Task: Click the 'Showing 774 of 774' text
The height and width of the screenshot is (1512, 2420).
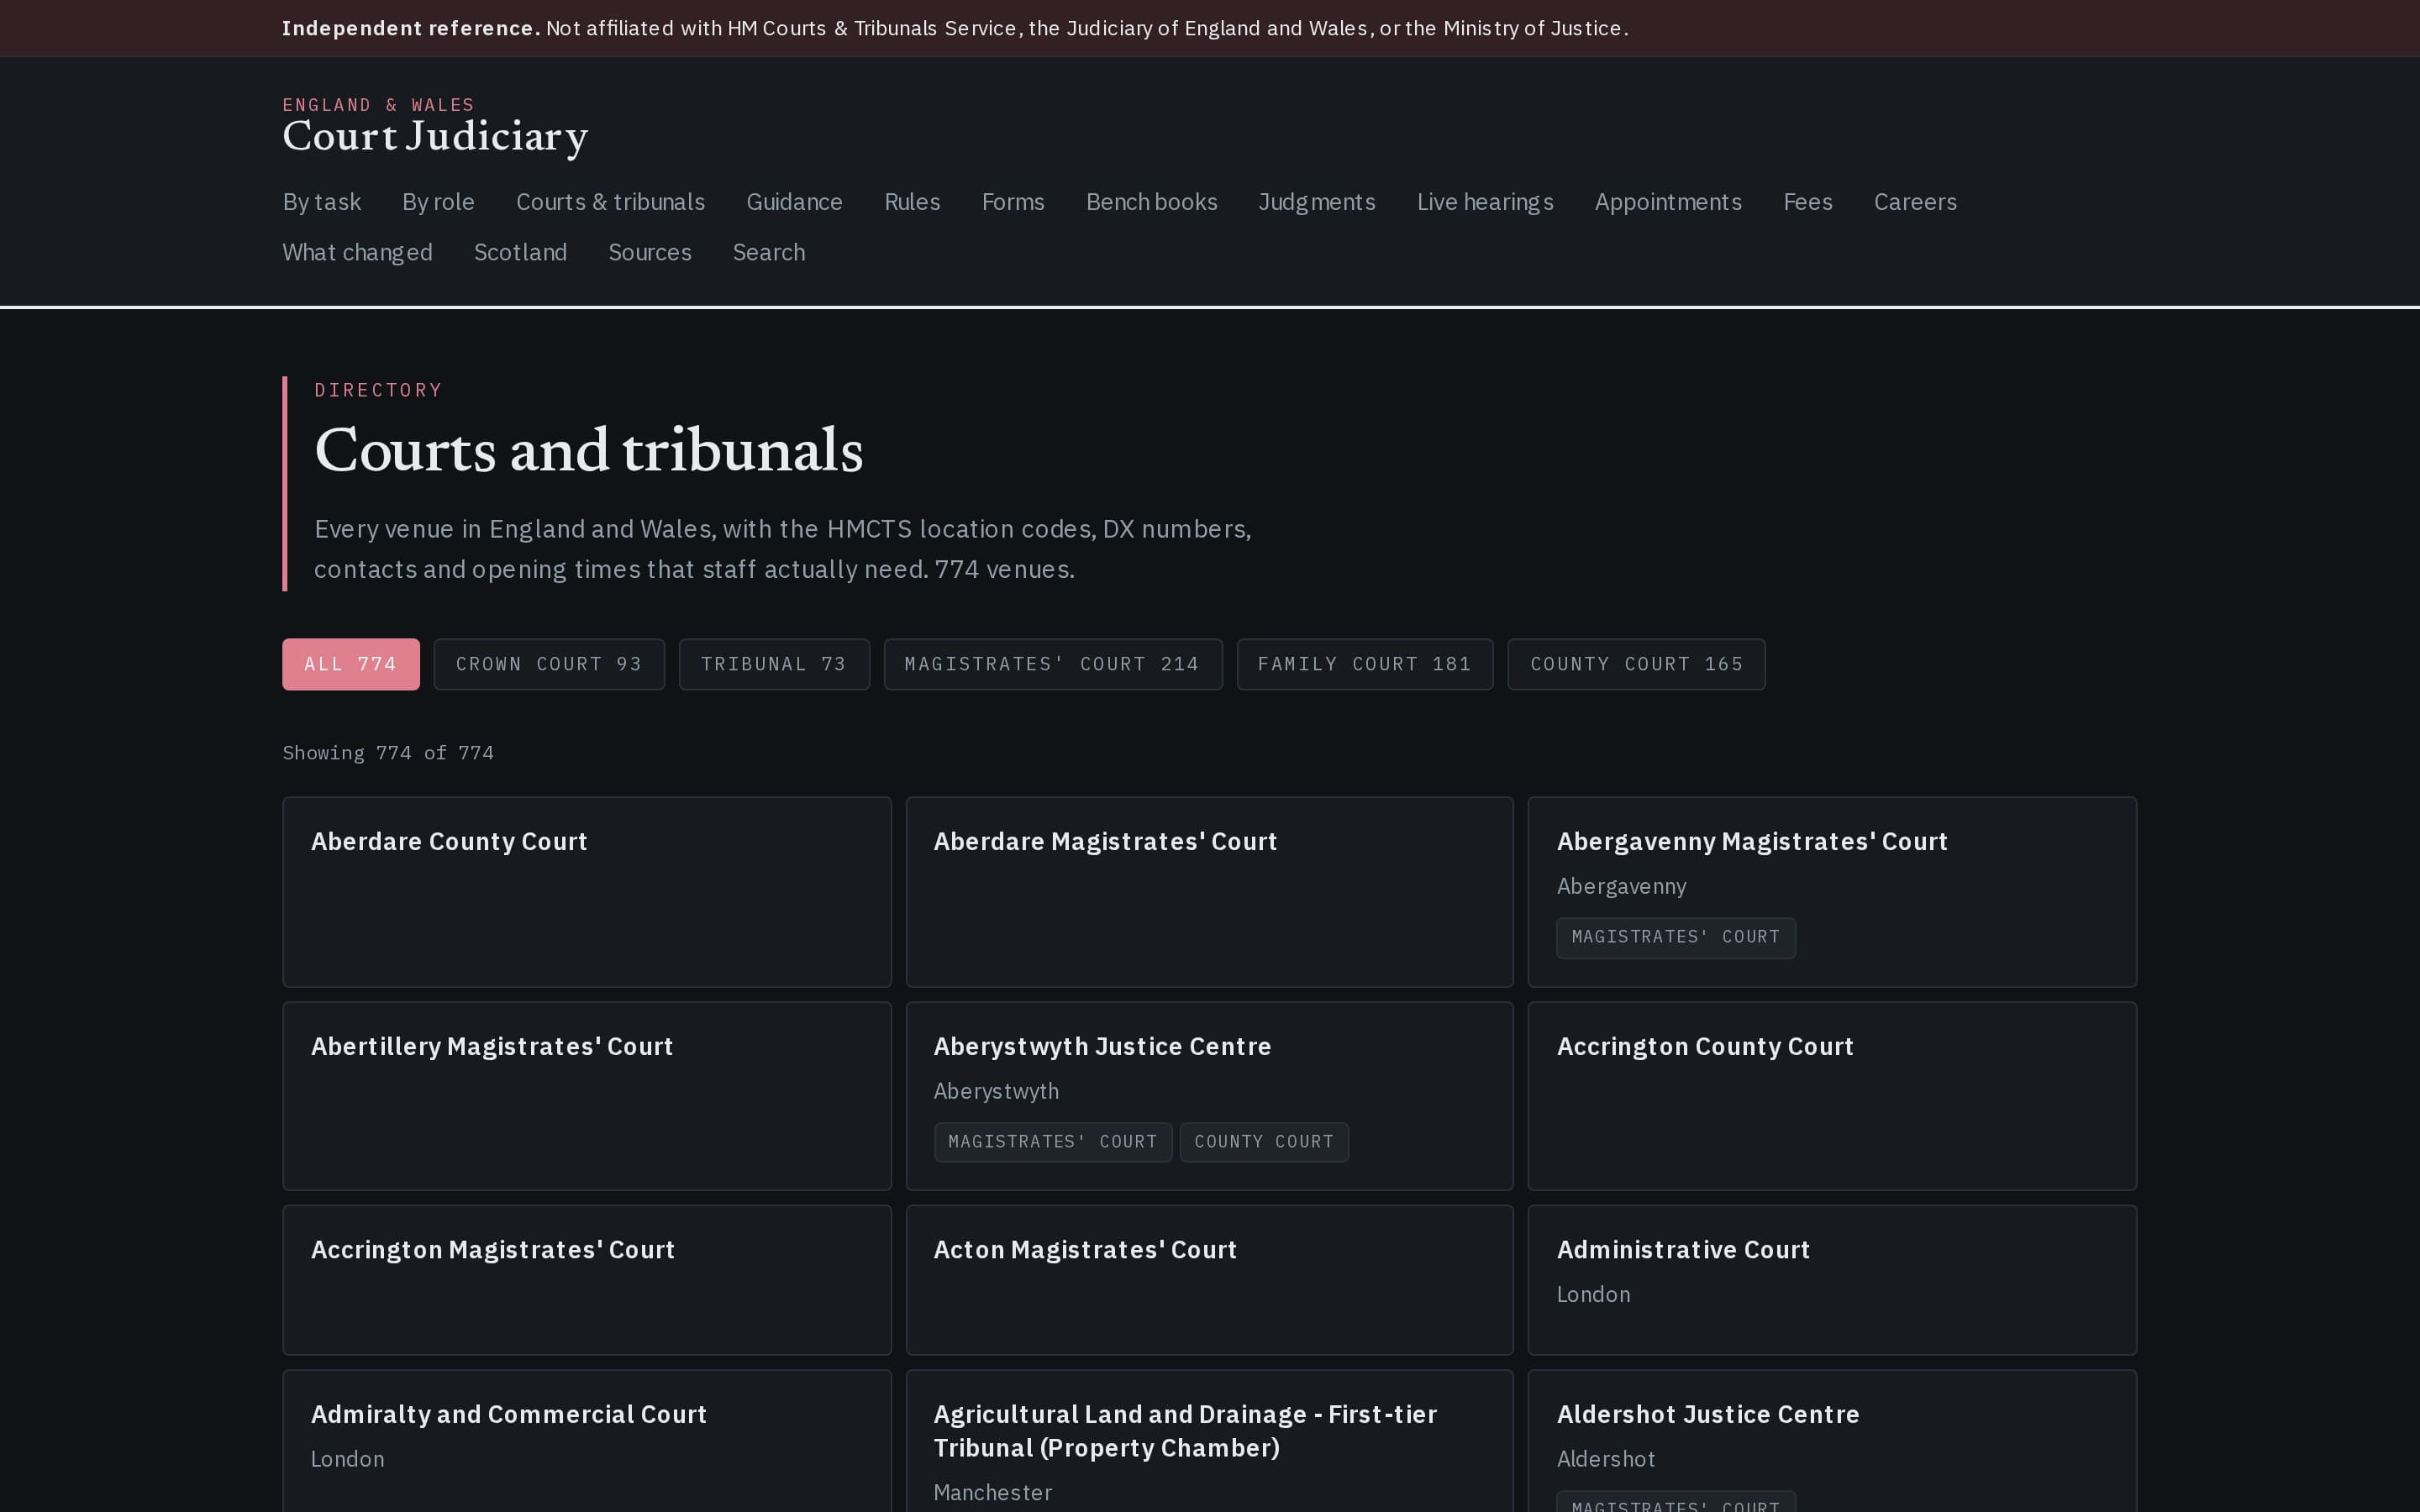Action: click(x=388, y=753)
